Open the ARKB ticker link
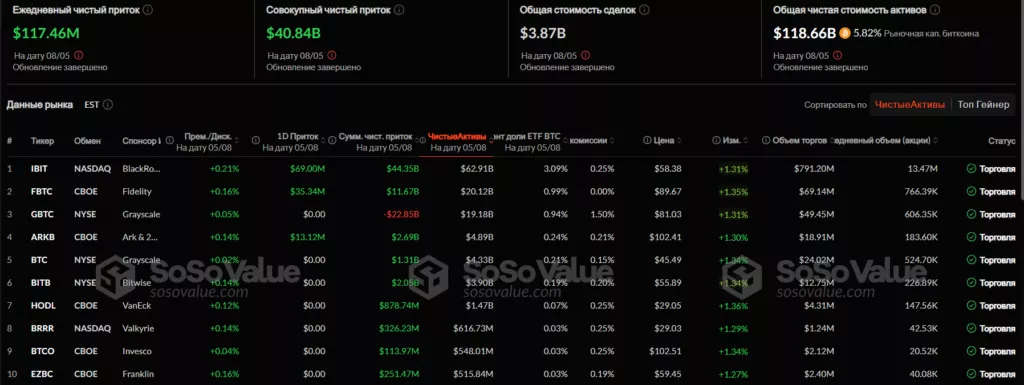The image size is (1024, 385). pyautogui.click(x=42, y=237)
